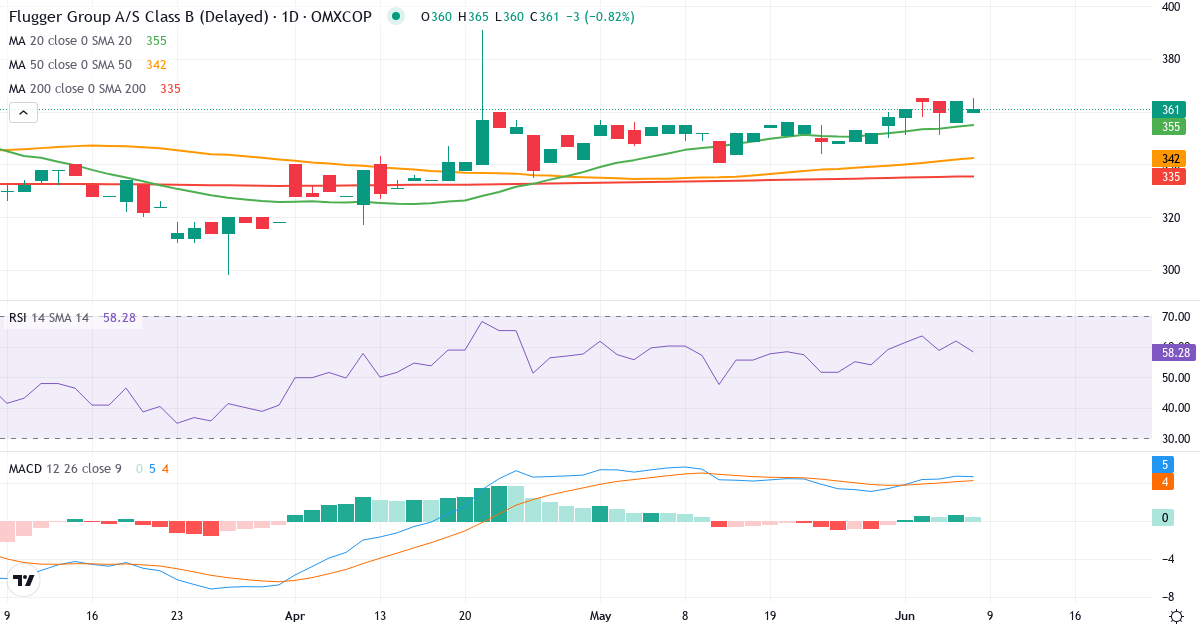This screenshot has height=630, width=1200.
Task: Click the 30.00 RSI axis label
Action: click(1175, 438)
